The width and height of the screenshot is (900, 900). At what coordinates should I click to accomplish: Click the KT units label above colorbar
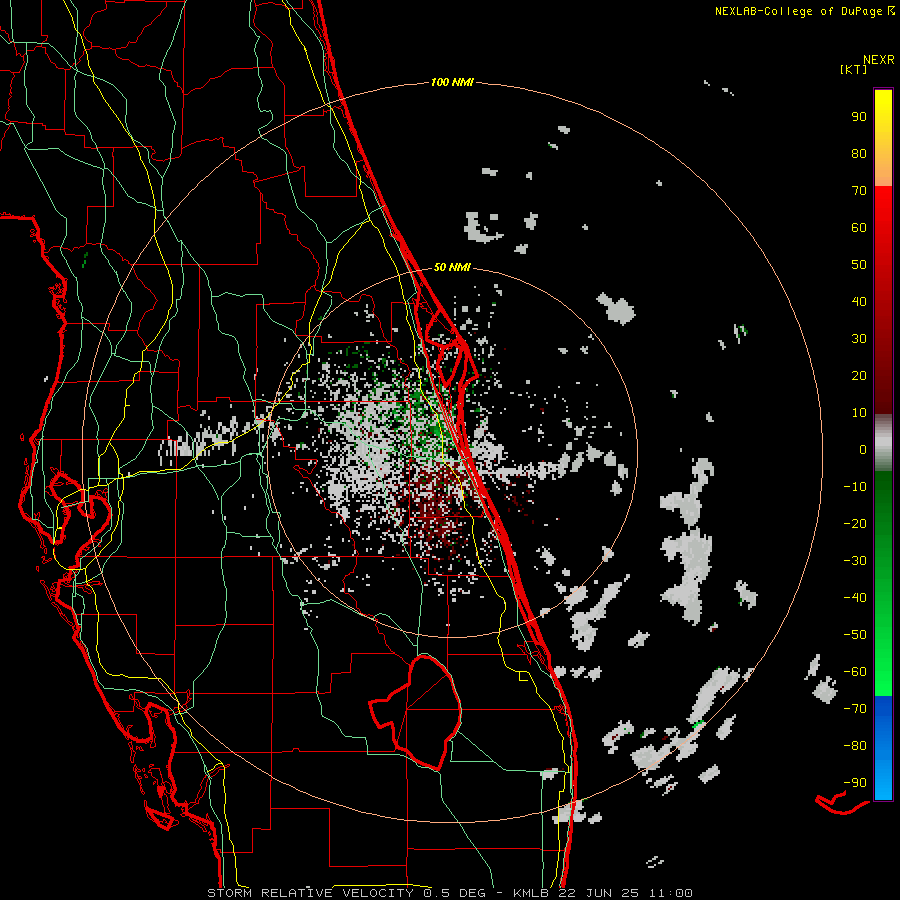(x=854, y=69)
